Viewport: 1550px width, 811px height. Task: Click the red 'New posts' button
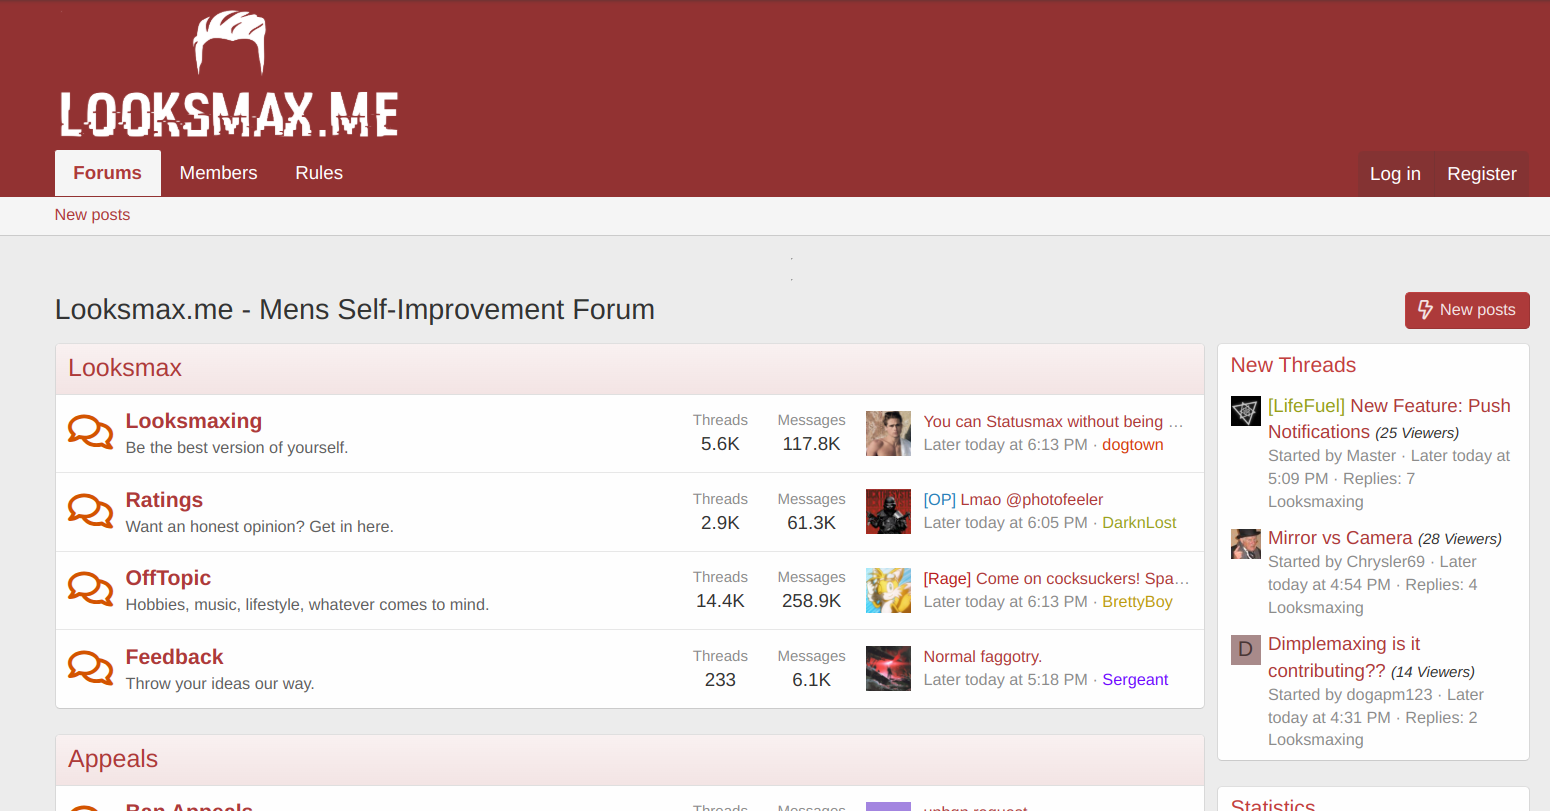click(1467, 310)
